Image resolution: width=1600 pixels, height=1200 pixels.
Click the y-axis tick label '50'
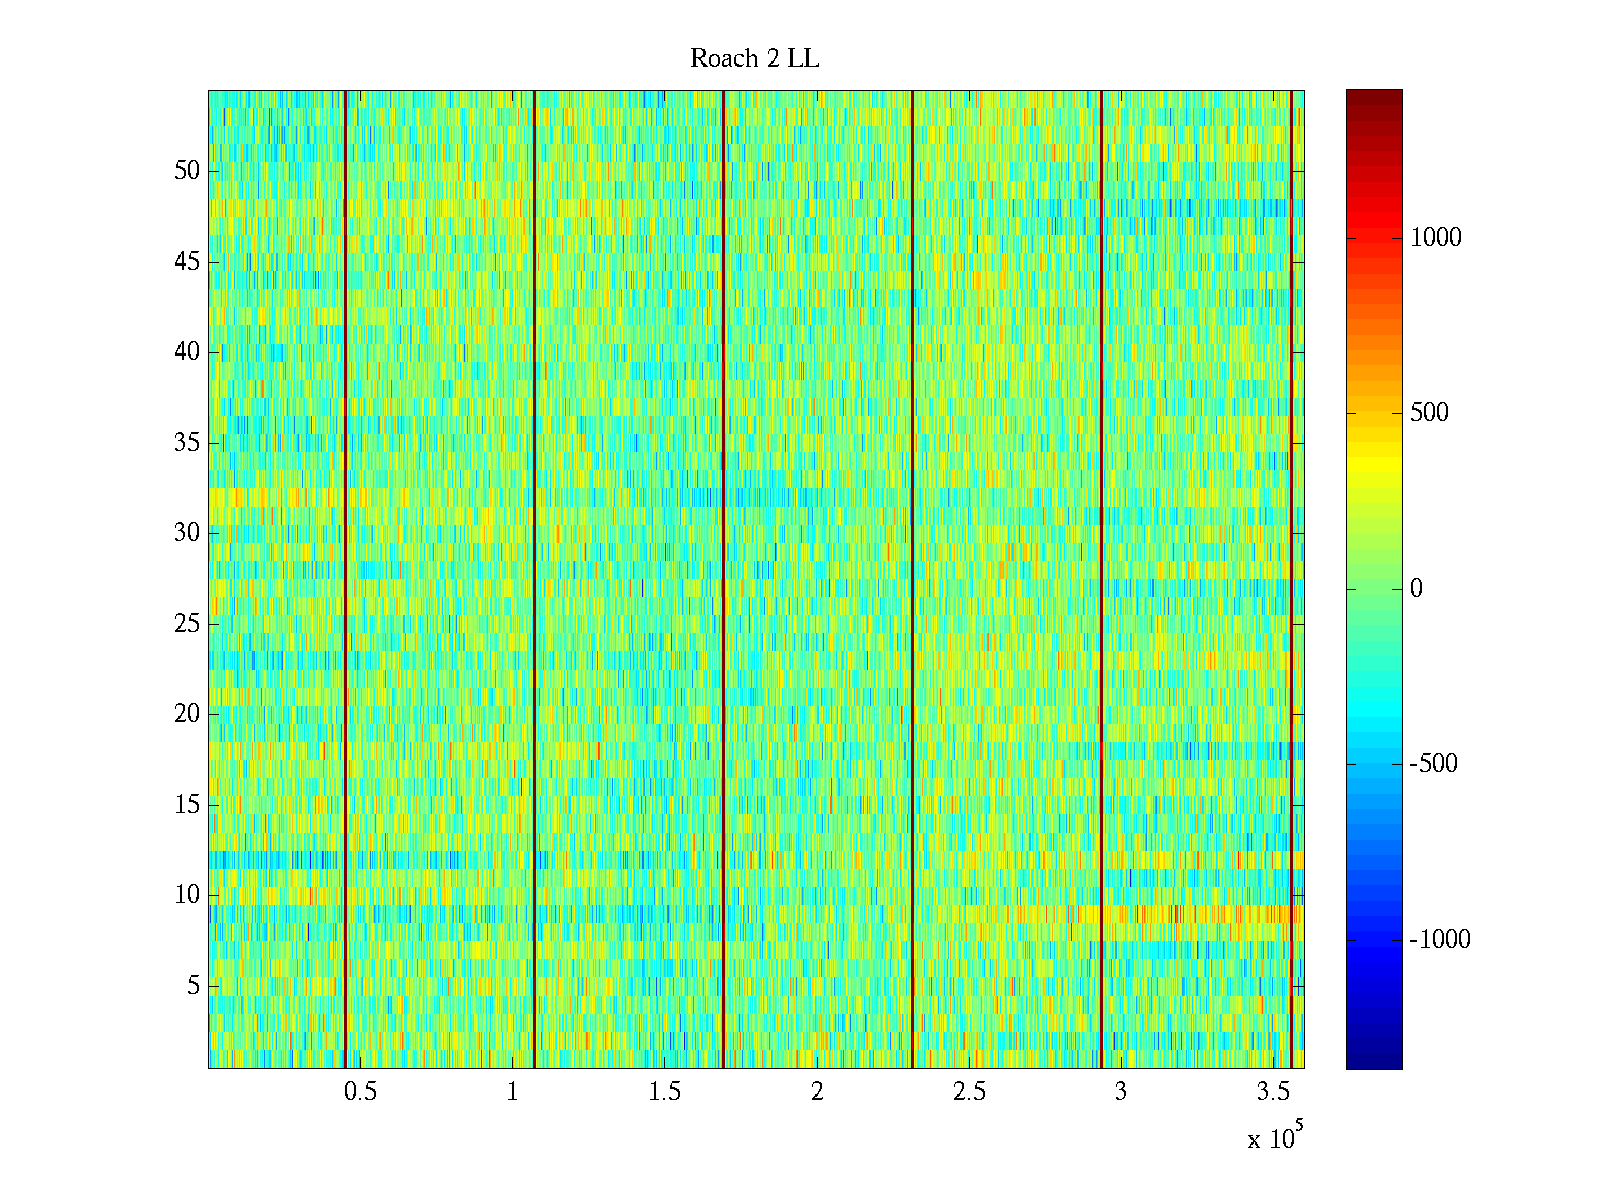pyautogui.click(x=187, y=171)
